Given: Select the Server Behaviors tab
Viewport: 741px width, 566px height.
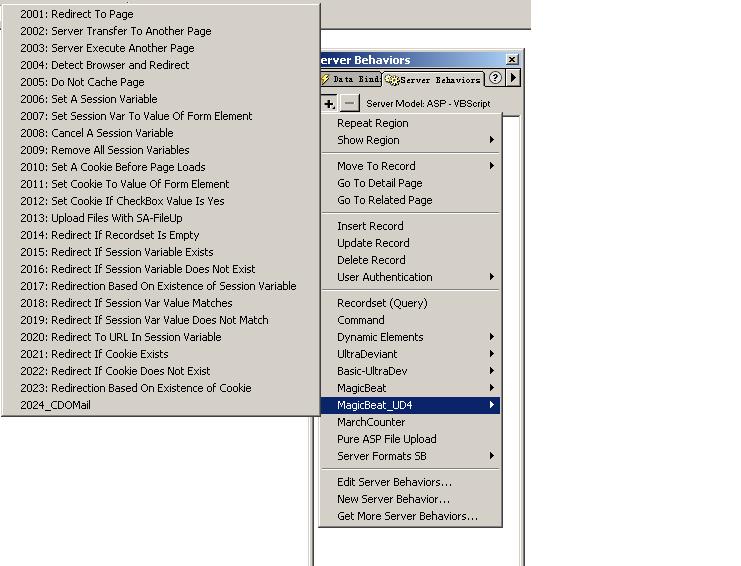Looking at the screenshot, I should pyautogui.click(x=434, y=79).
